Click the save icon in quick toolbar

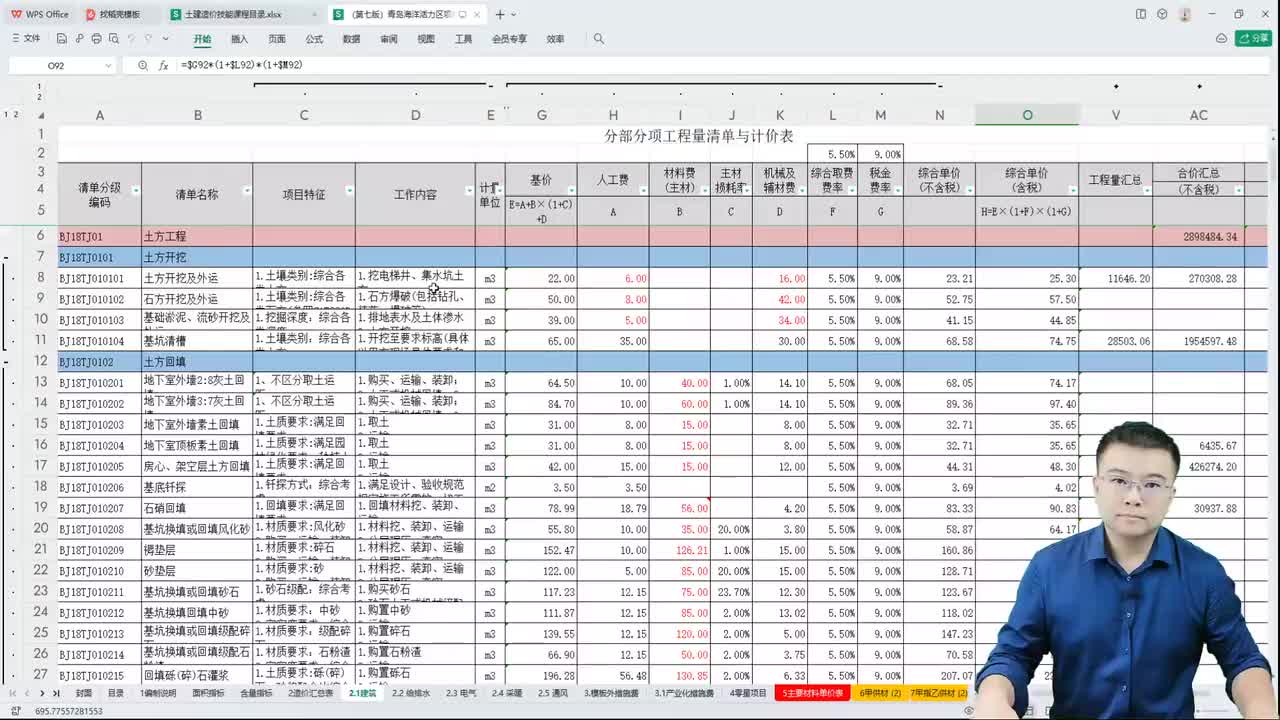click(62, 38)
